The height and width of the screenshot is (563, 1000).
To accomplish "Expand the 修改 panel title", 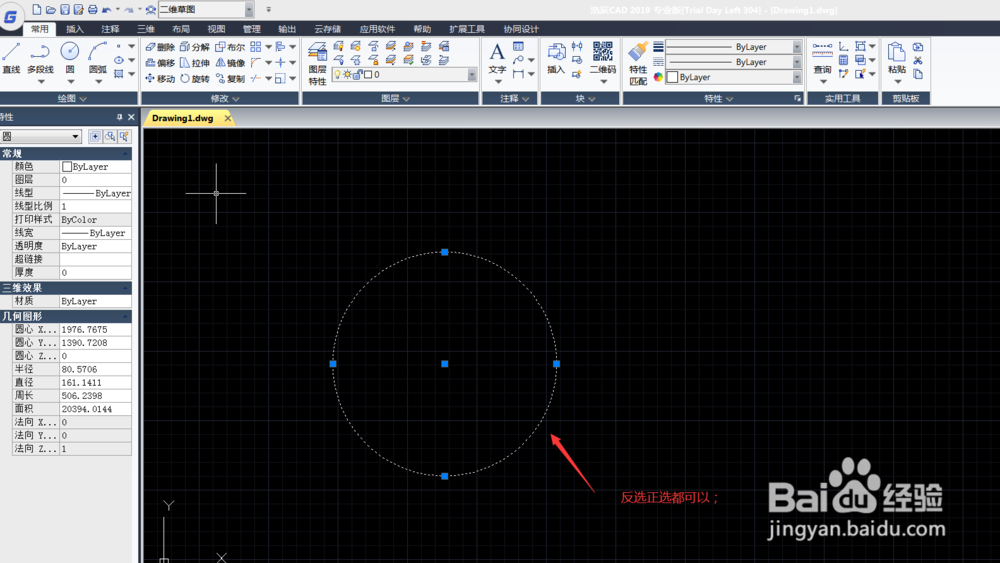I will (x=220, y=98).
